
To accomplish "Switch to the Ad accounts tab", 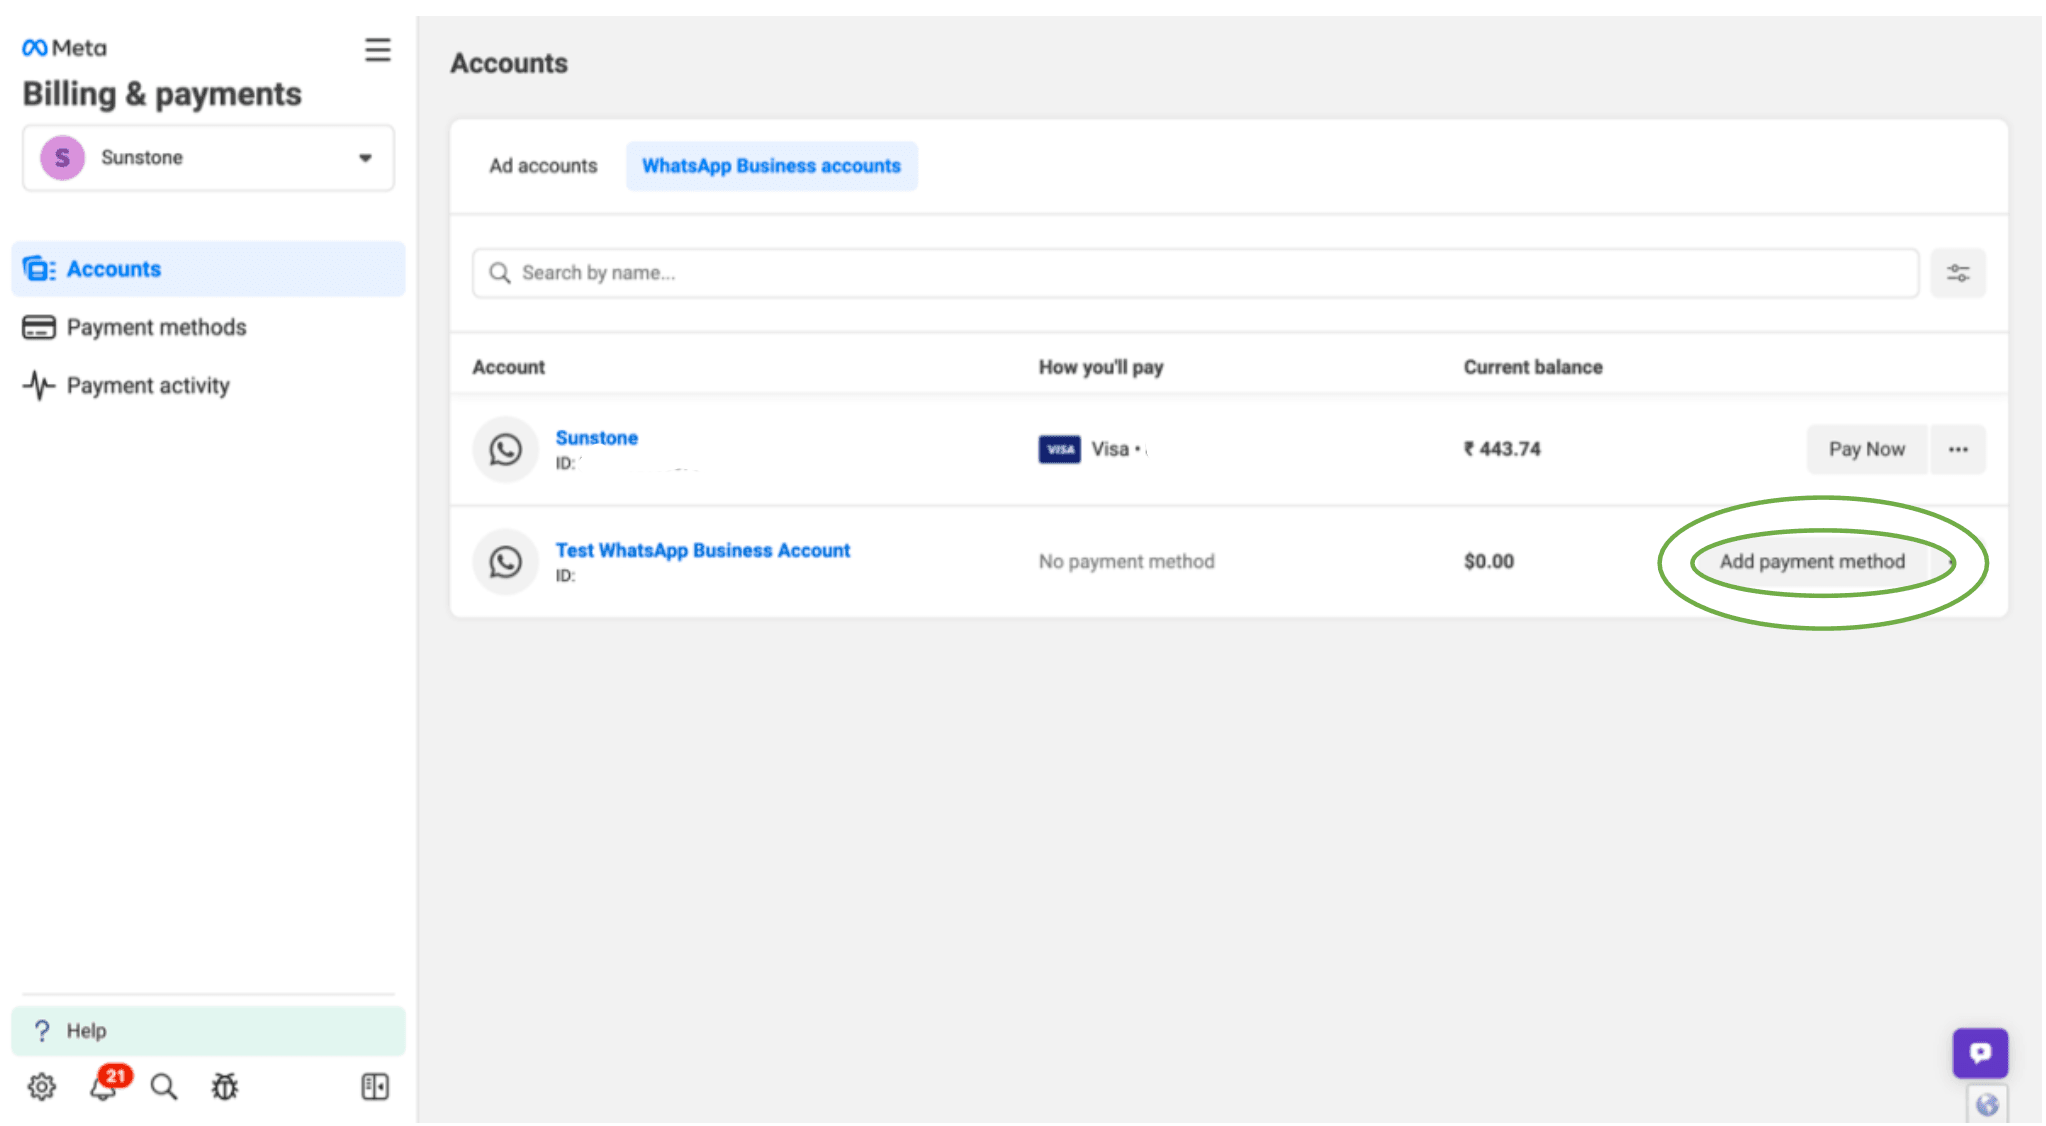I will point(543,166).
